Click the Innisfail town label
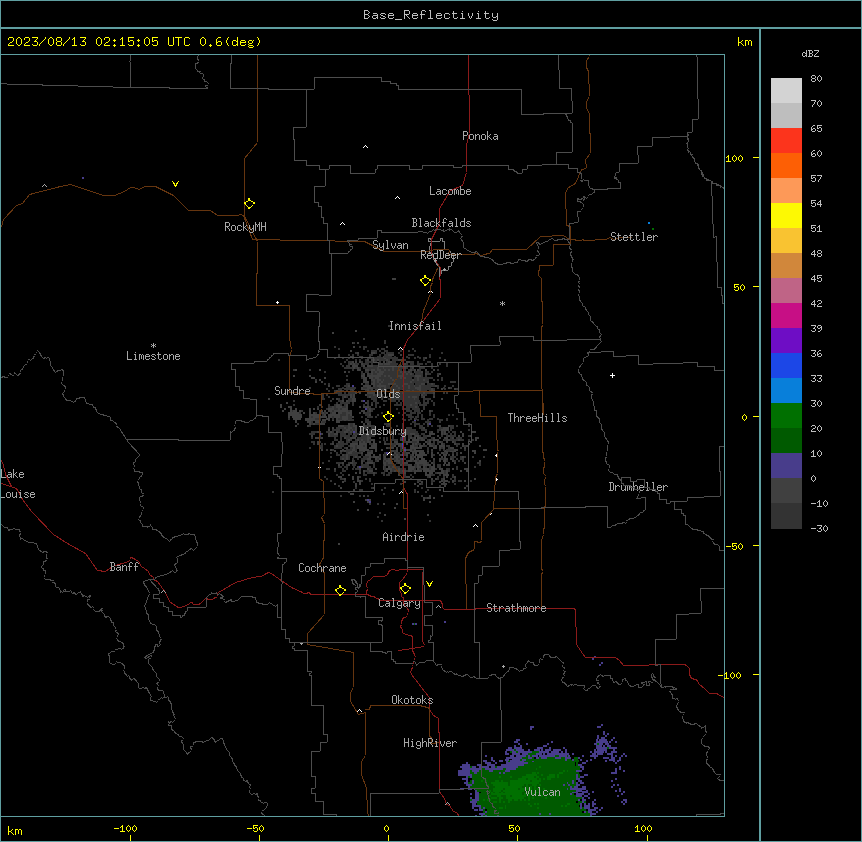 (415, 326)
